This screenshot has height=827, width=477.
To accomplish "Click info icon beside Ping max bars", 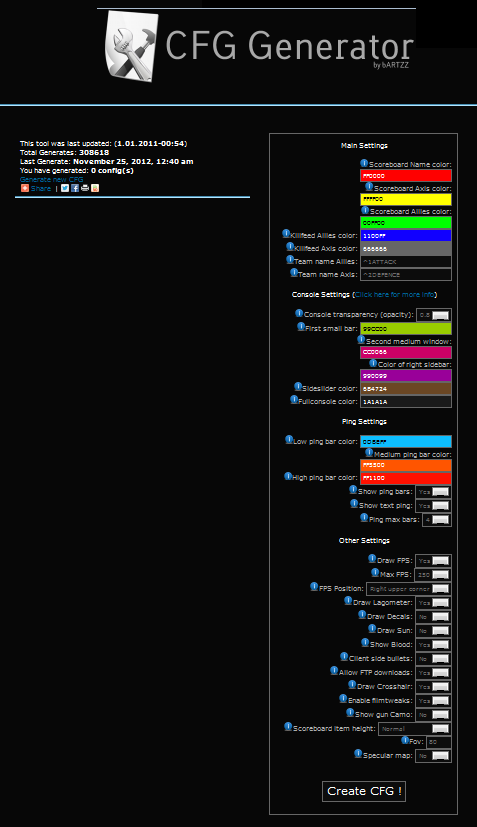I will (364, 517).
